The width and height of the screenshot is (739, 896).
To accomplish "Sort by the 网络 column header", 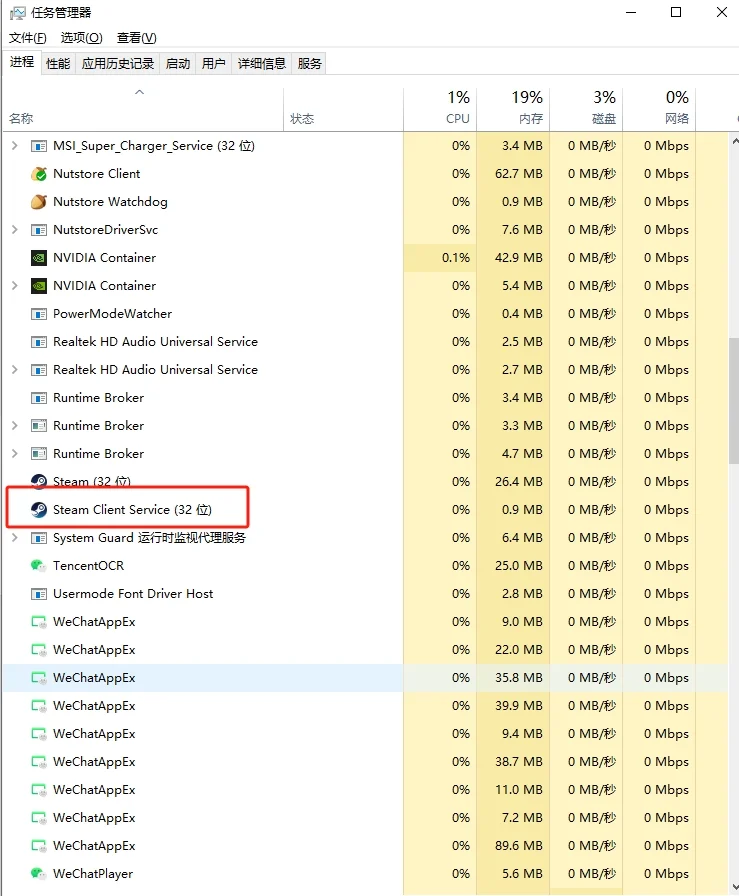I will tap(660, 110).
